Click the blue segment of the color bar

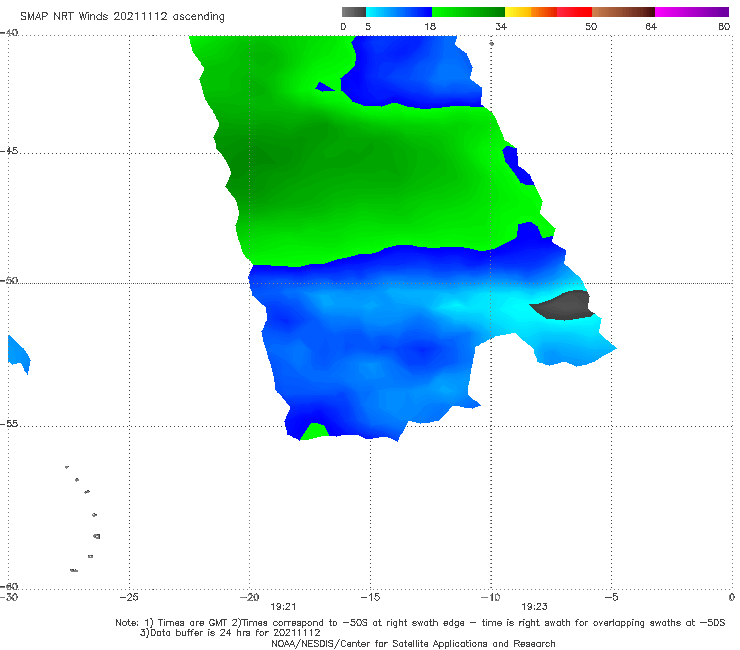[x=399, y=12]
